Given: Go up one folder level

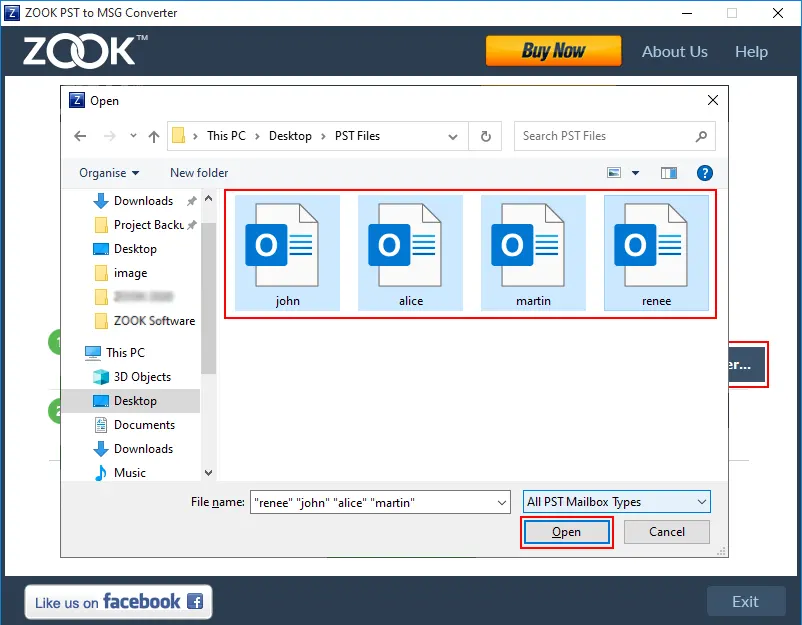Looking at the screenshot, I should click(154, 136).
